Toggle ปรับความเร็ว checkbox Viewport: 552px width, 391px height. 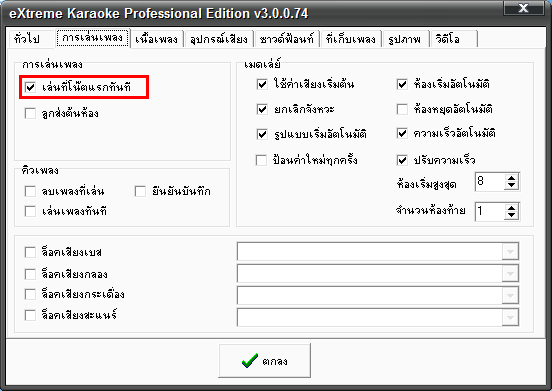click(x=402, y=160)
